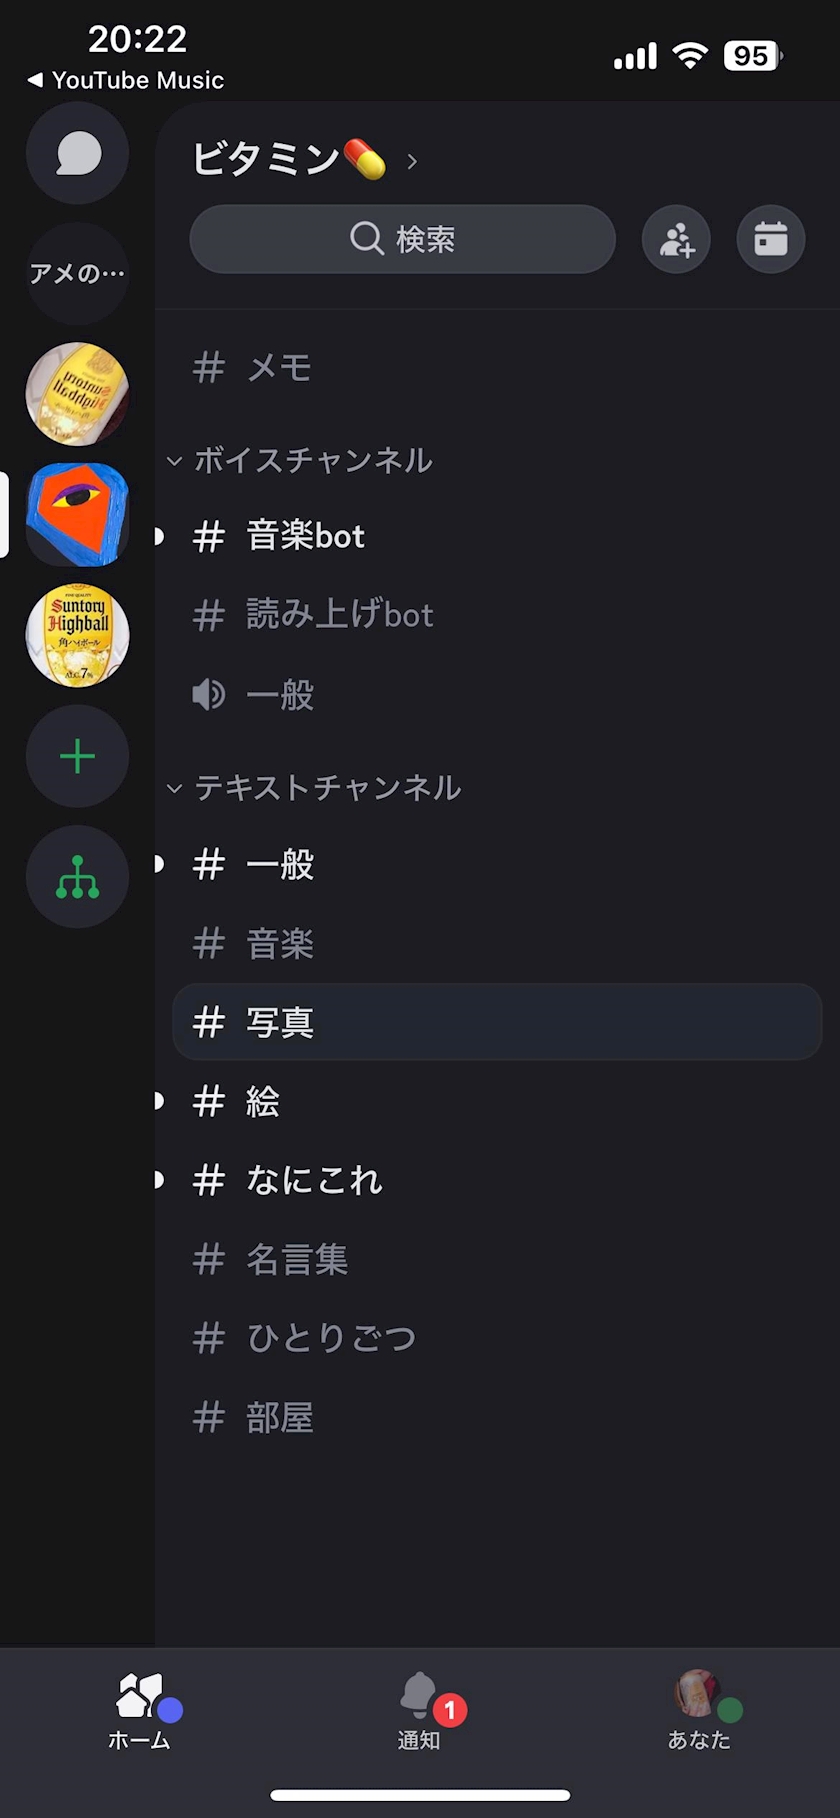This screenshot has height=1818, width=840.
Task: Open the server events calendar icon
Action: (x=770, y=240)
